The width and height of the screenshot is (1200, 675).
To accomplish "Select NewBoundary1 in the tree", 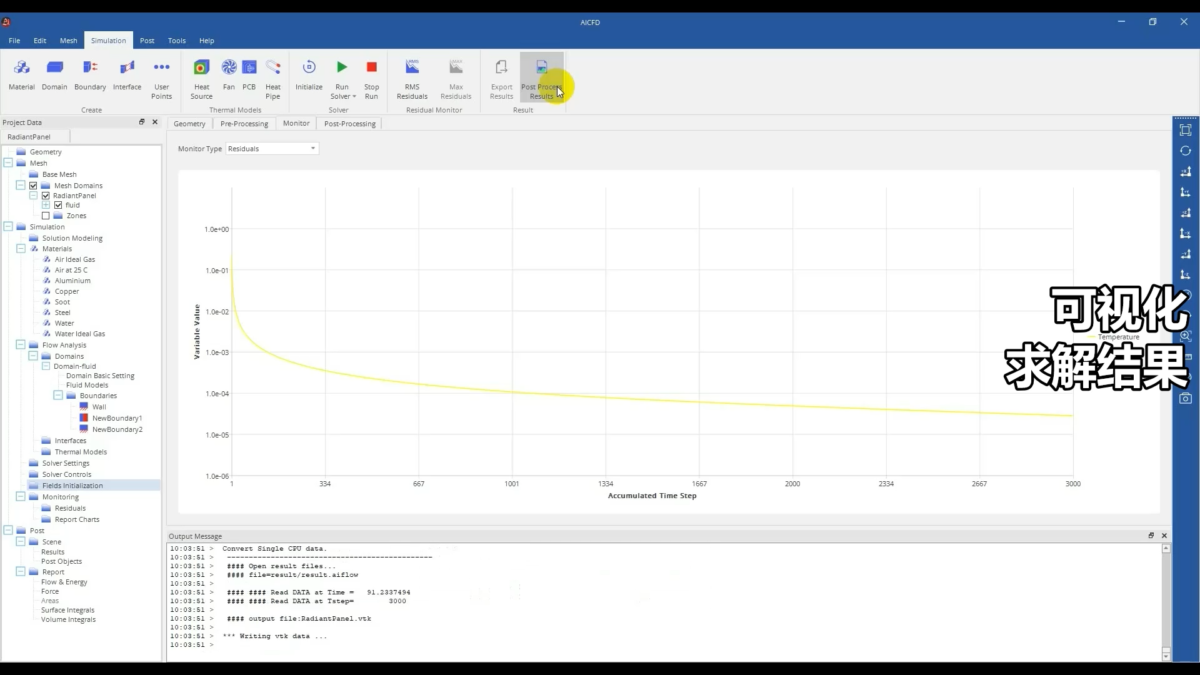I will pyautogui.click(x=117, y=418).
